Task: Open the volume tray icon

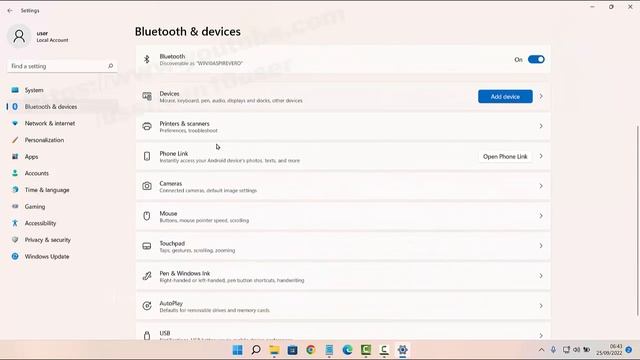Action: [577, 350]
